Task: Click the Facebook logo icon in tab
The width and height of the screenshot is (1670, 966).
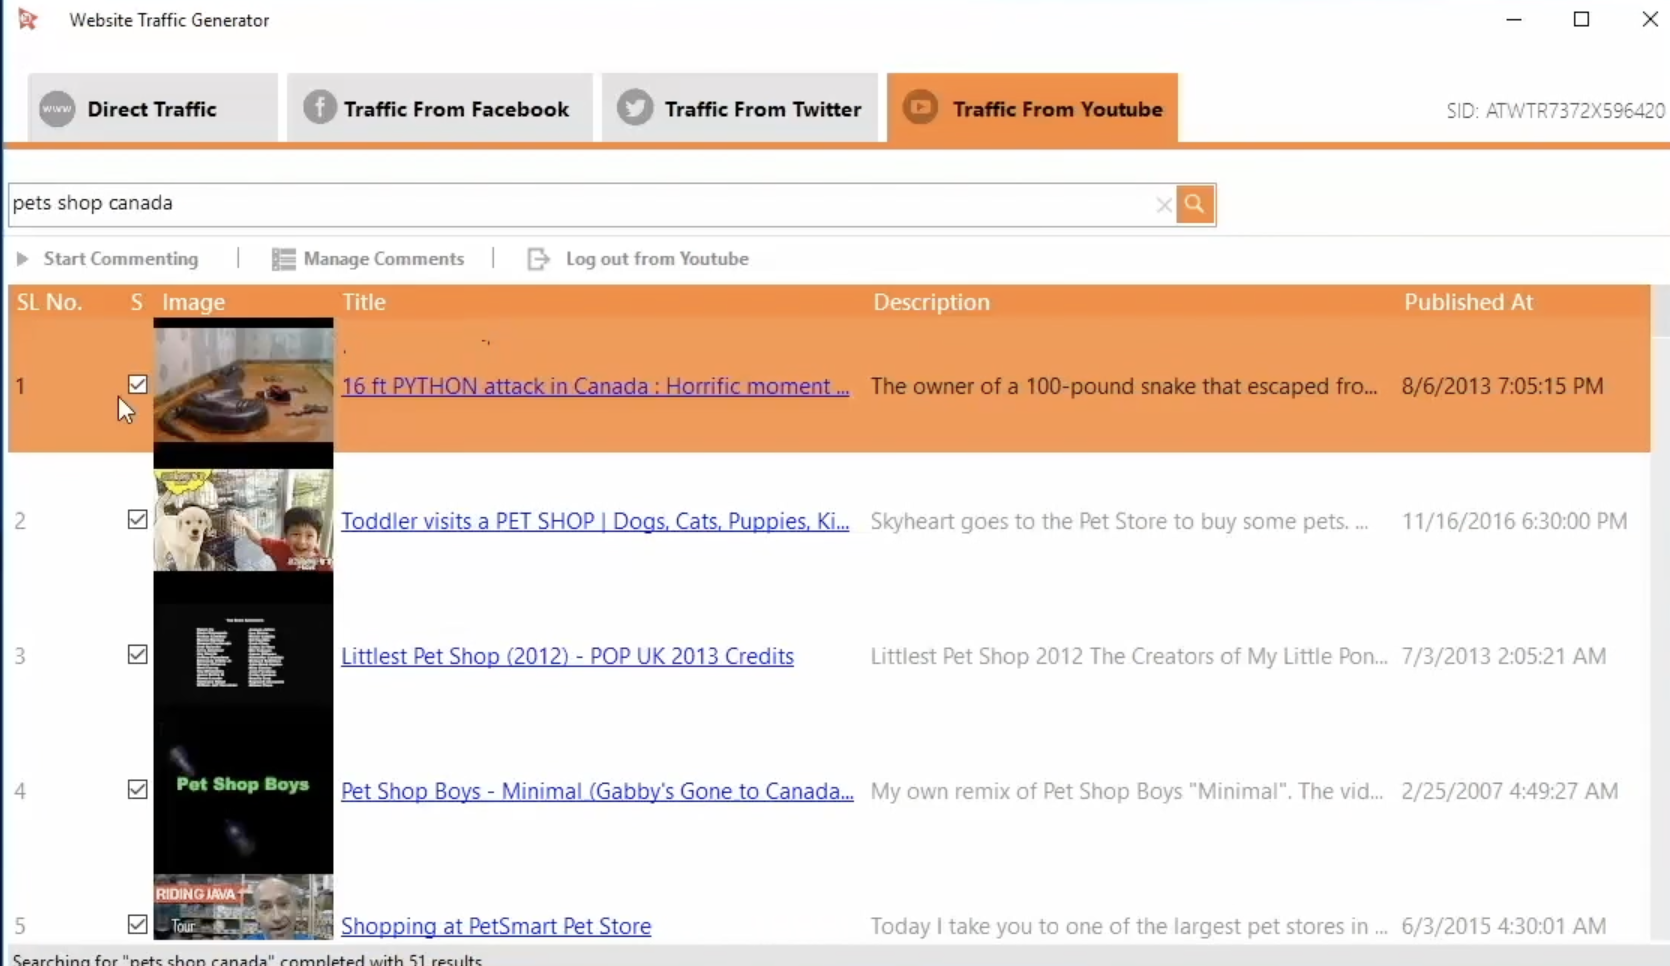Action: (x=319, y=107)
